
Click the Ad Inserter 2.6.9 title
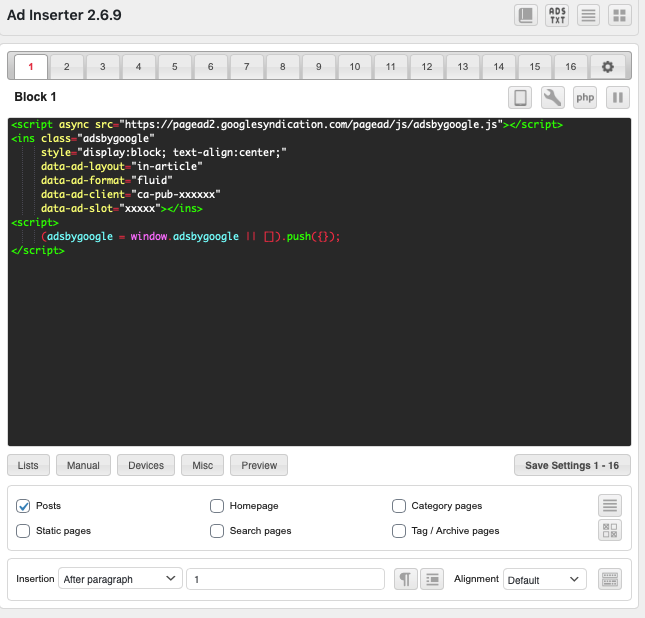tap(64, 15)
